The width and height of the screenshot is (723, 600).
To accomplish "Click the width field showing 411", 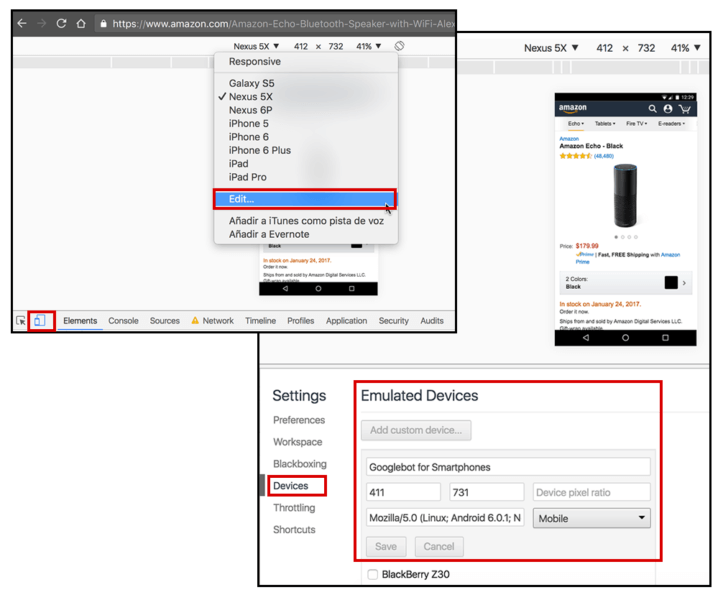I will click(403, 492).
